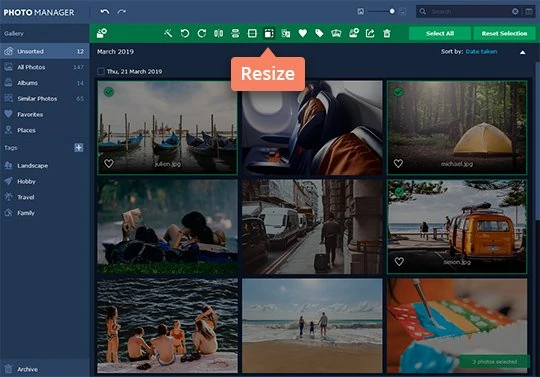
Task: Select the magic wand auto-enhance tool
Action: pyautogui.click(x=168, y=33)
